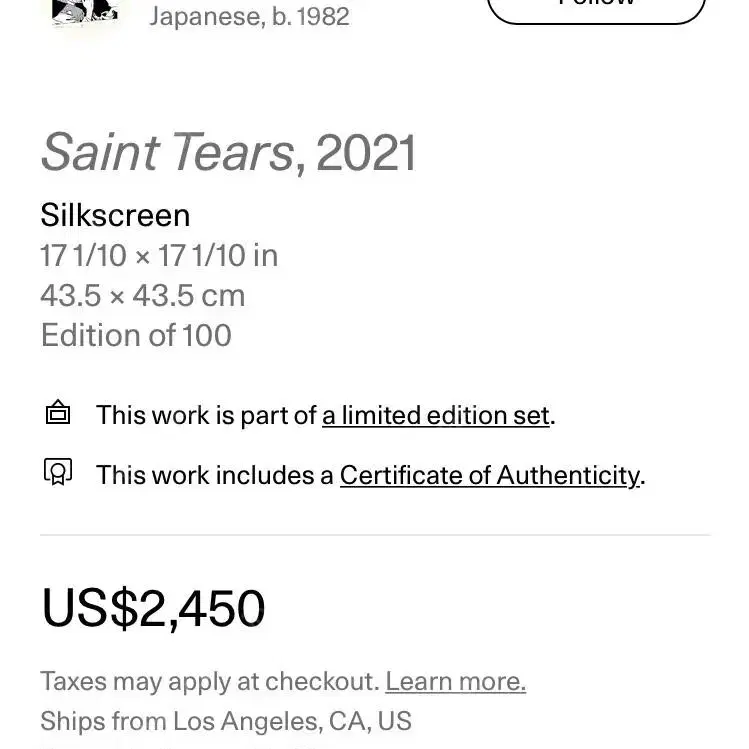Click the Edition of 100 text
Image resolution: width=749 pixels, height=749 pixels.
136,335
